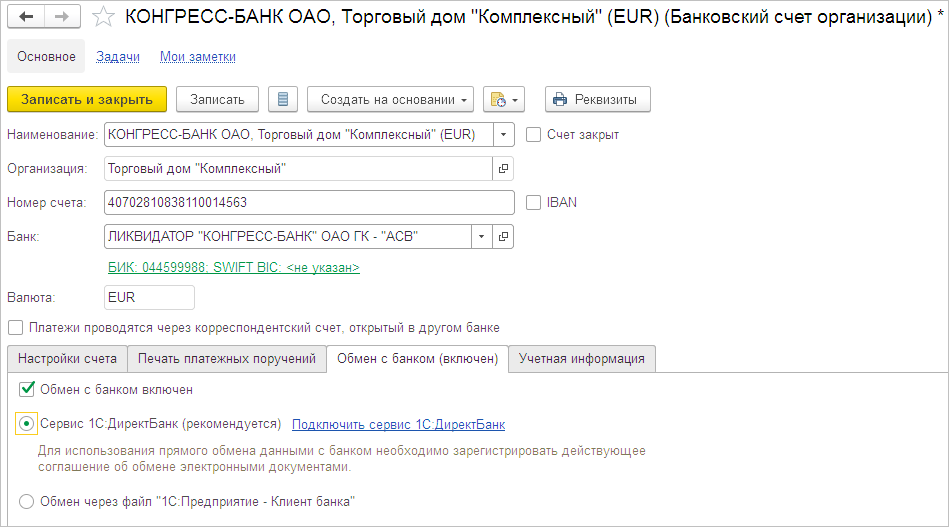Add this form to favorites star
The height and width of the screenshot is (527, 949).
point(103,17)
